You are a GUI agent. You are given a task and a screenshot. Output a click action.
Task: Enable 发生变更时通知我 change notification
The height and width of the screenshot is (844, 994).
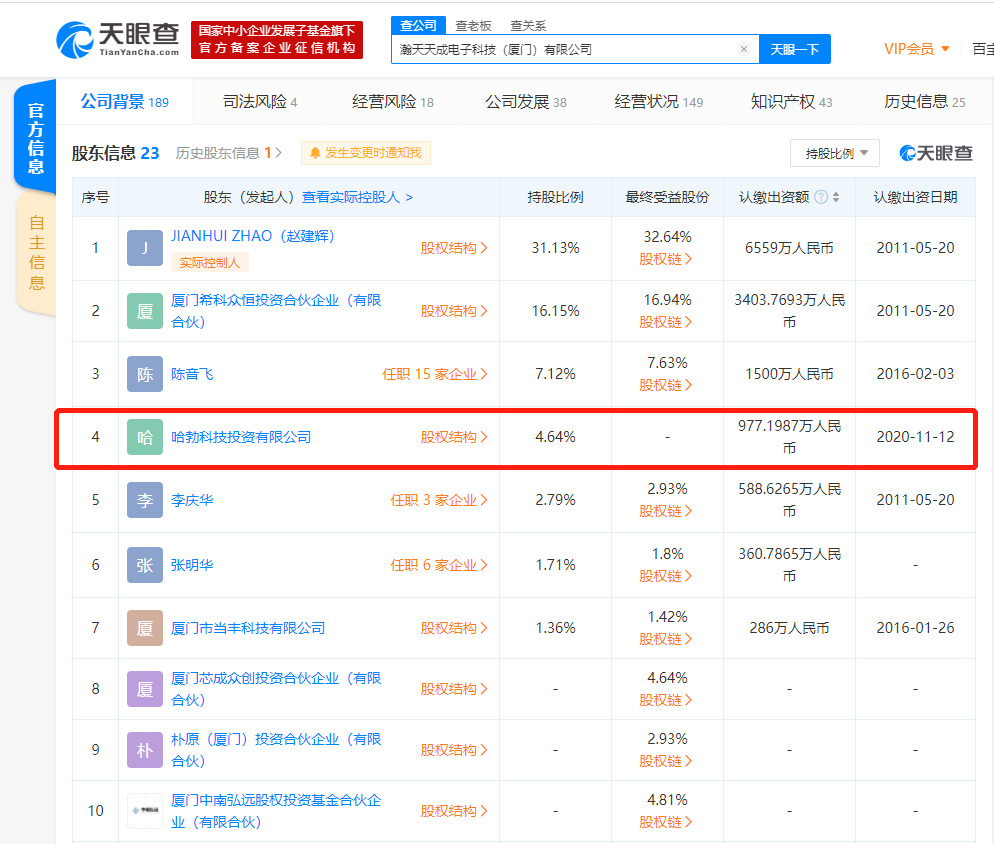pos(366,153)
